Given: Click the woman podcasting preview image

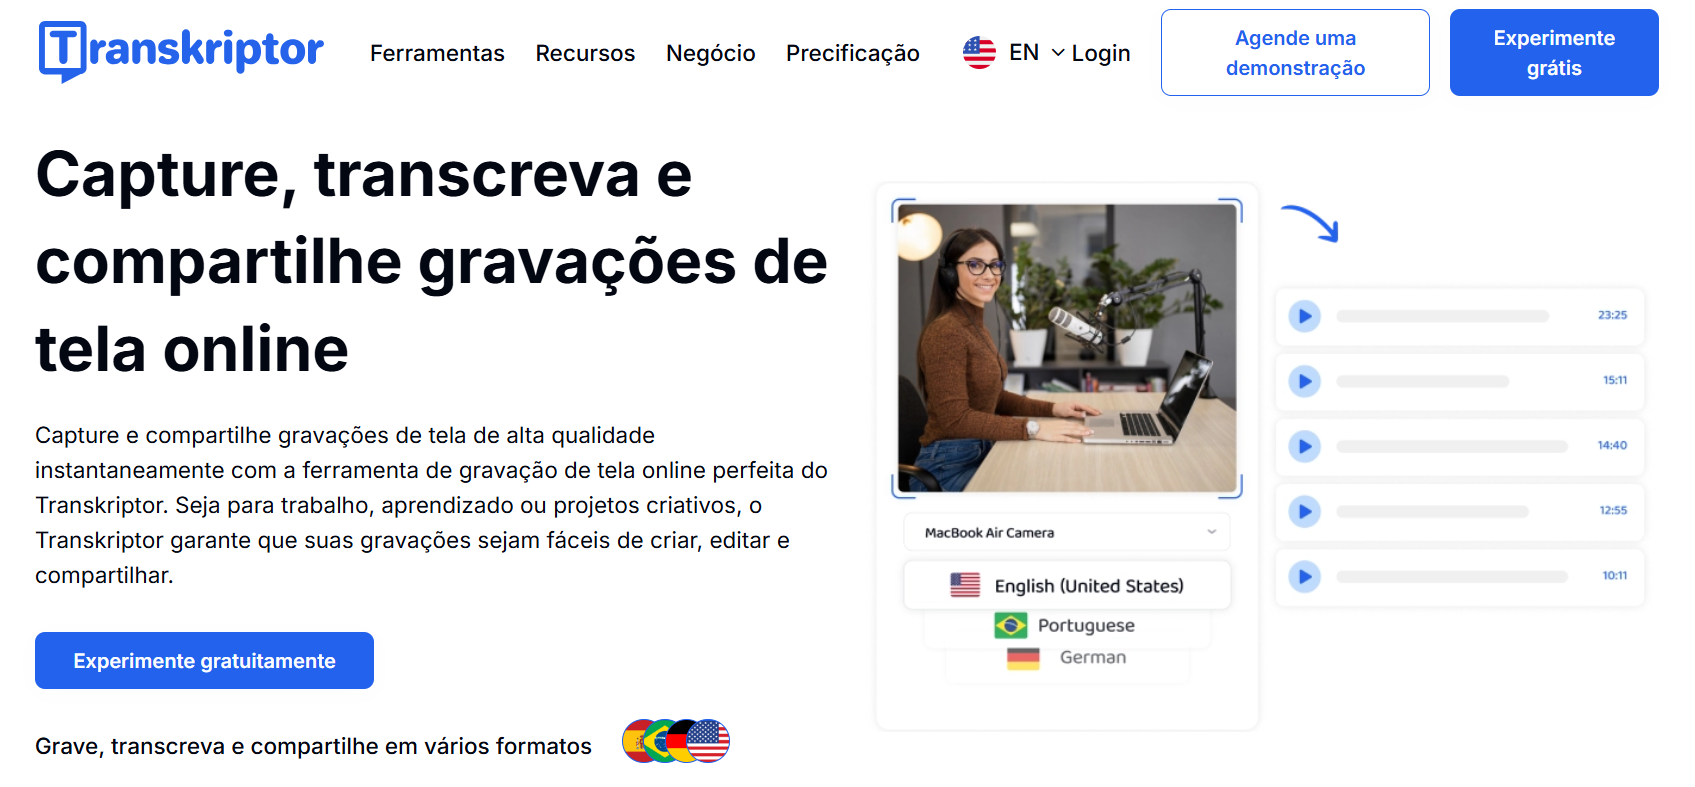Looking at the screenshot, I should 1067,348.
